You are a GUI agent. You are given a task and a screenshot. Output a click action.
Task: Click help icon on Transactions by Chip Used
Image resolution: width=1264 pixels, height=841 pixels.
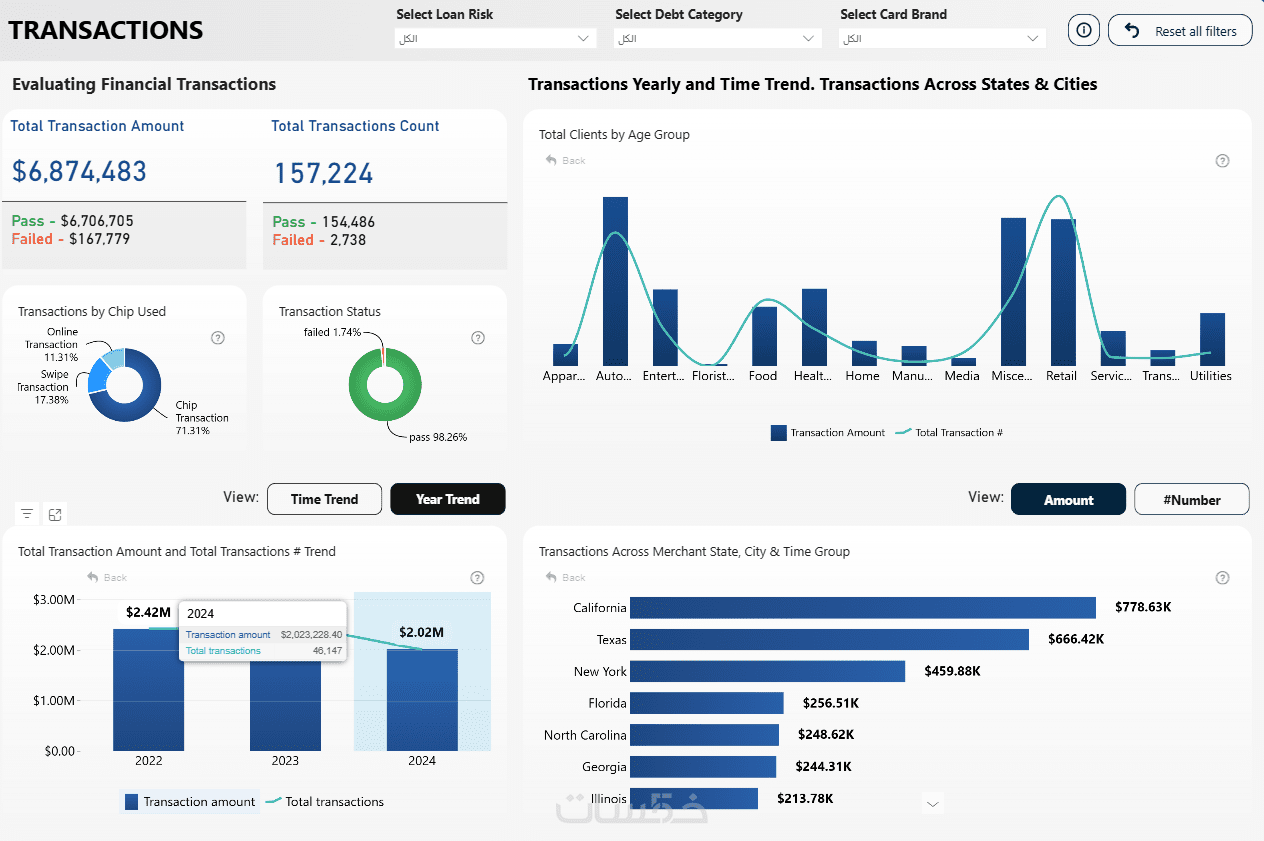(218, 338)
